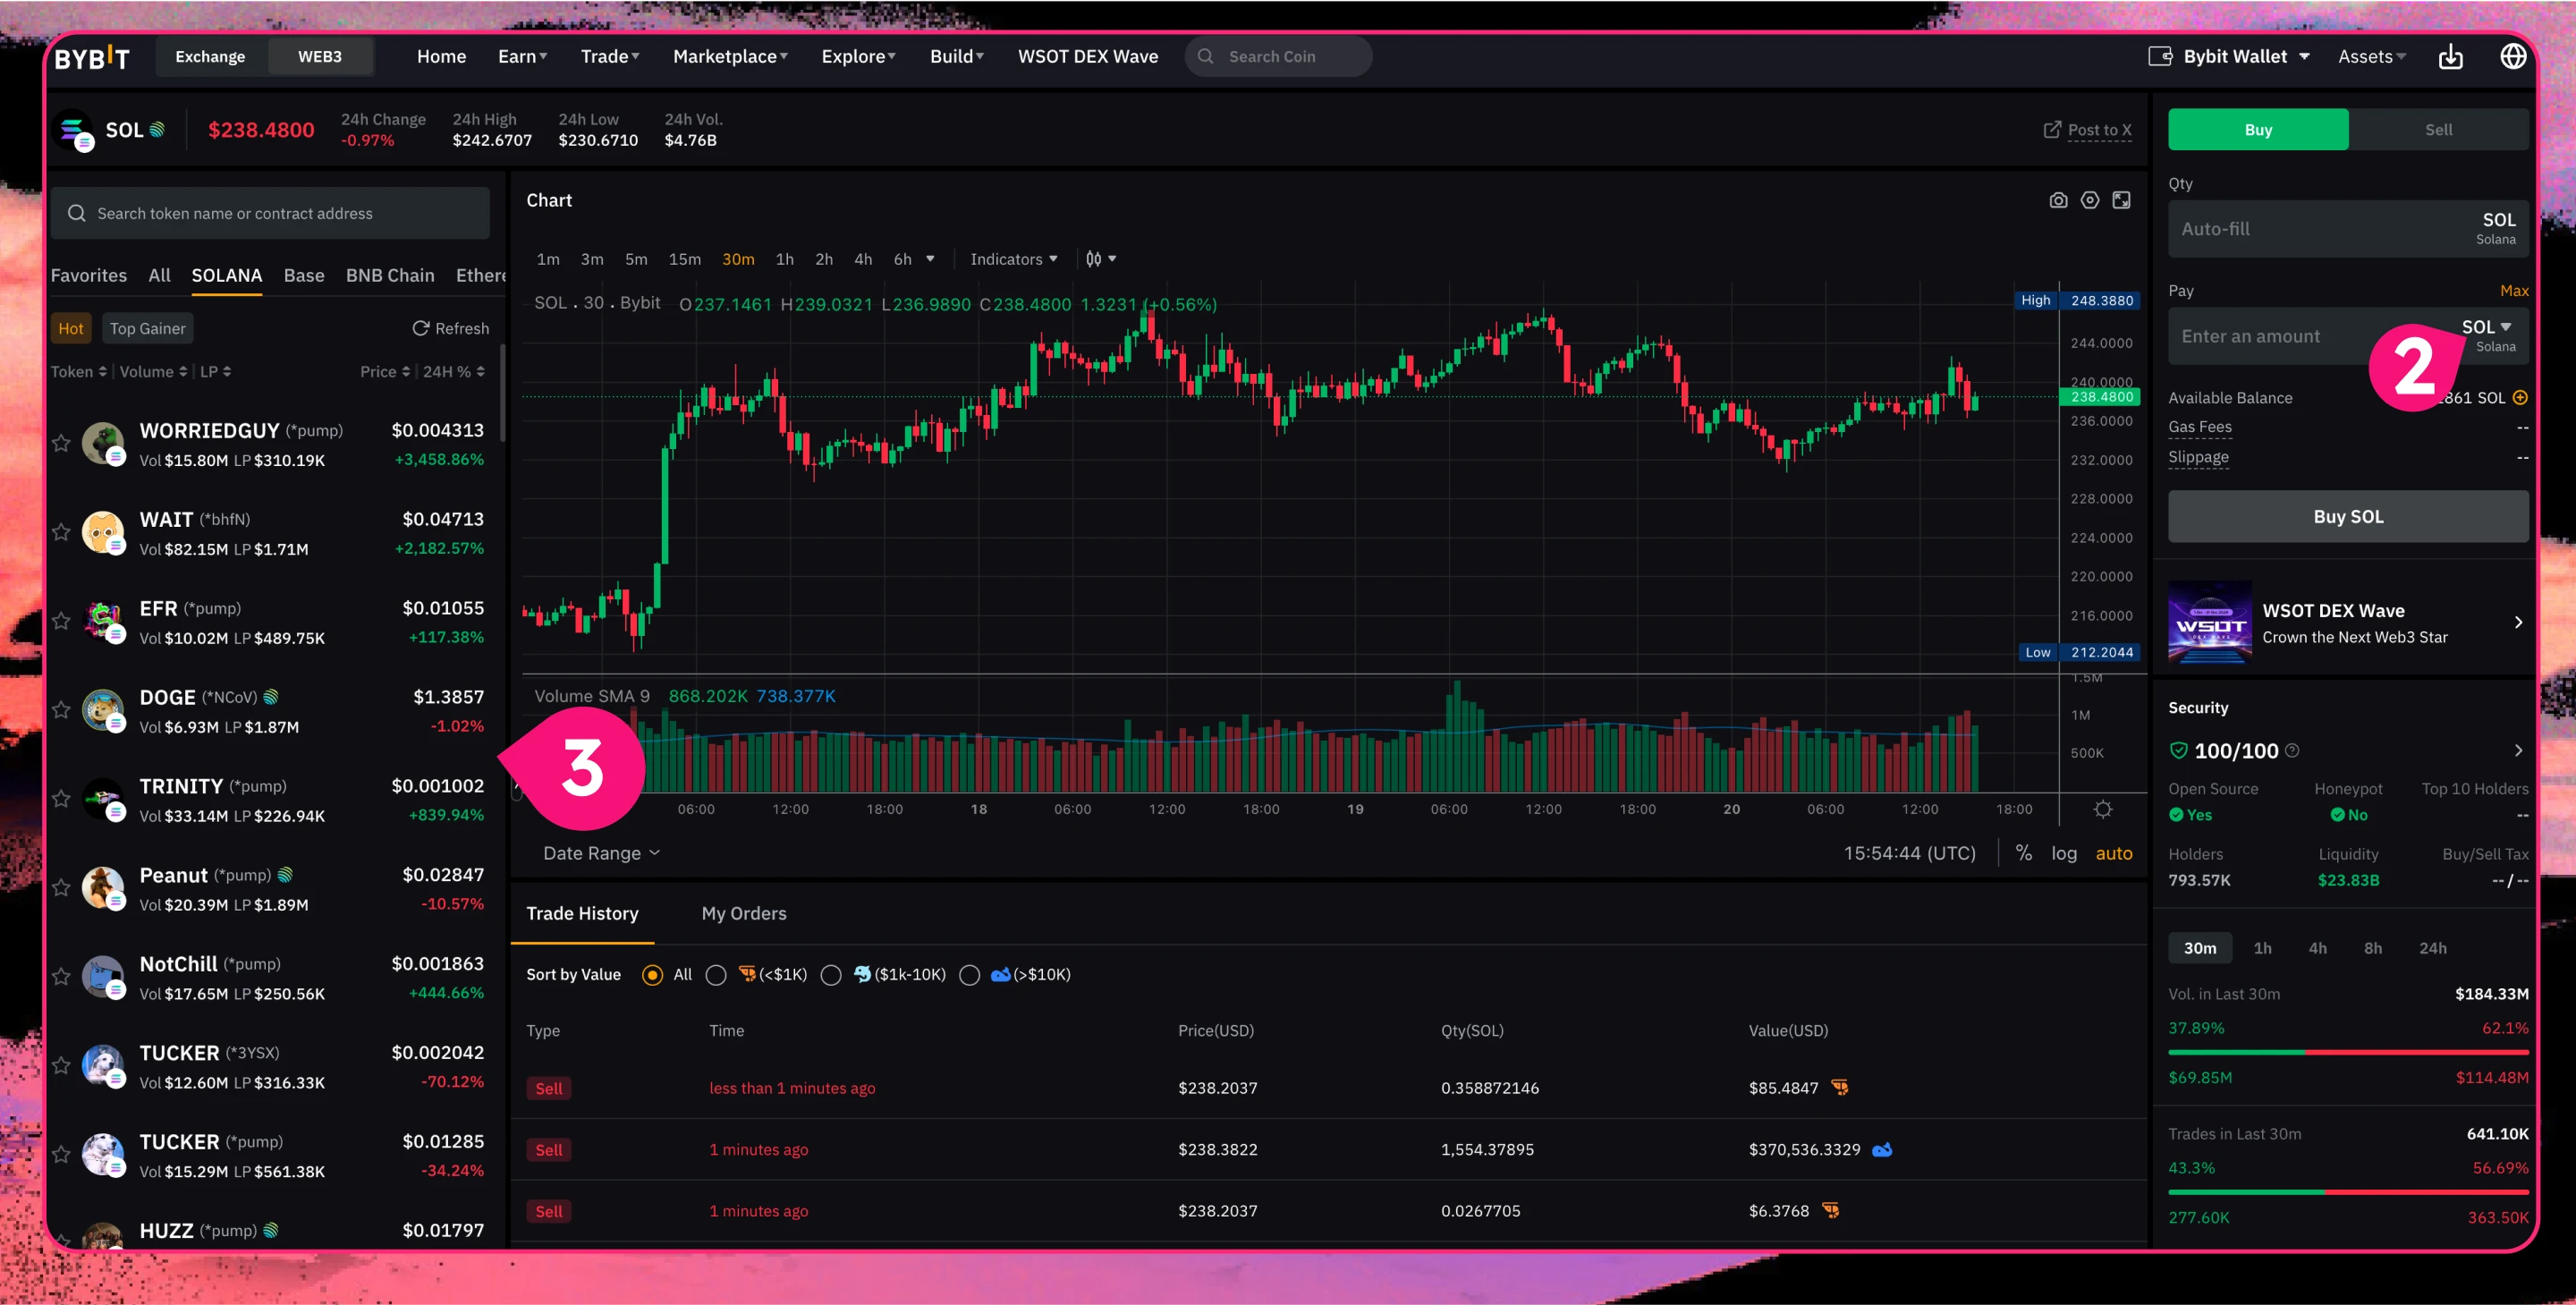Click the security score help icon
The width and height of the screenshot is (2576, 1305).
click(x=2292, y=750)
